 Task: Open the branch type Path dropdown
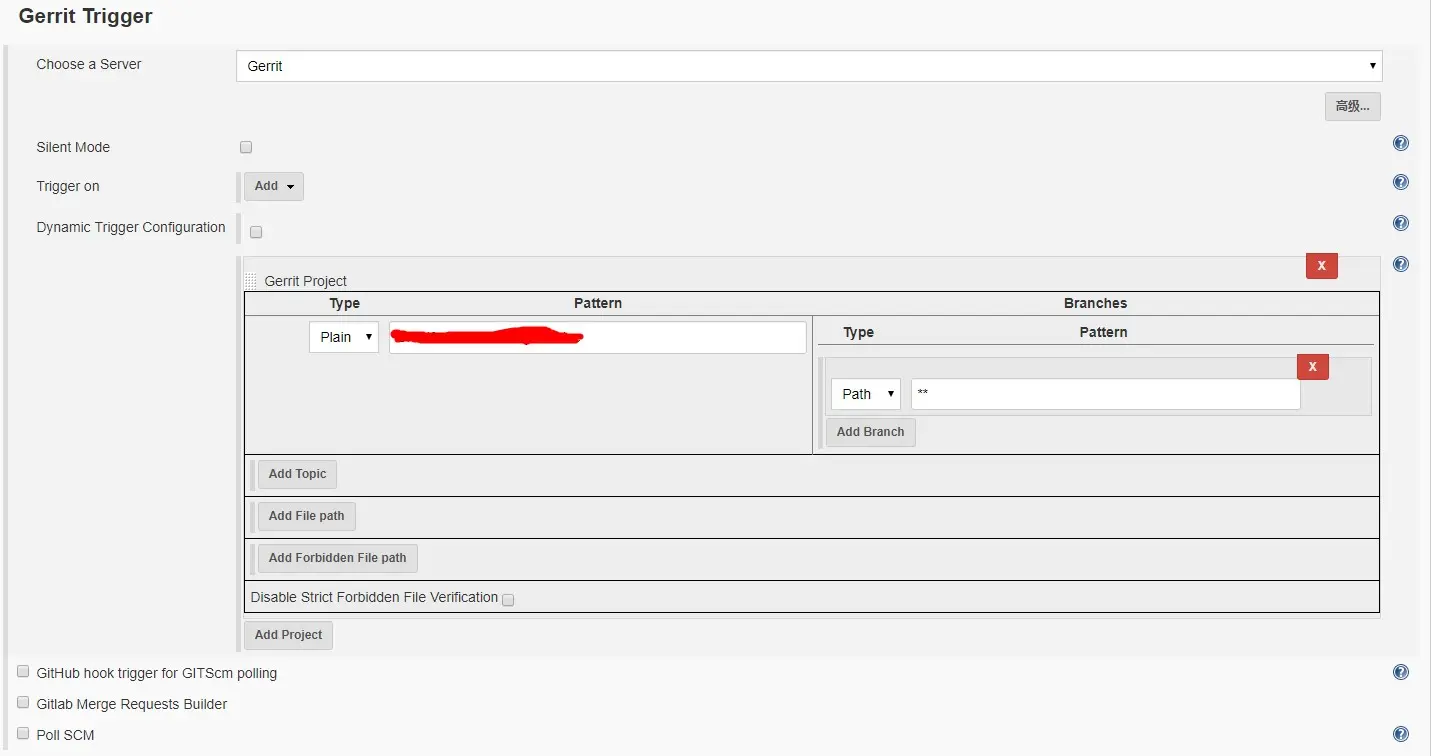[x=866, y=394]
